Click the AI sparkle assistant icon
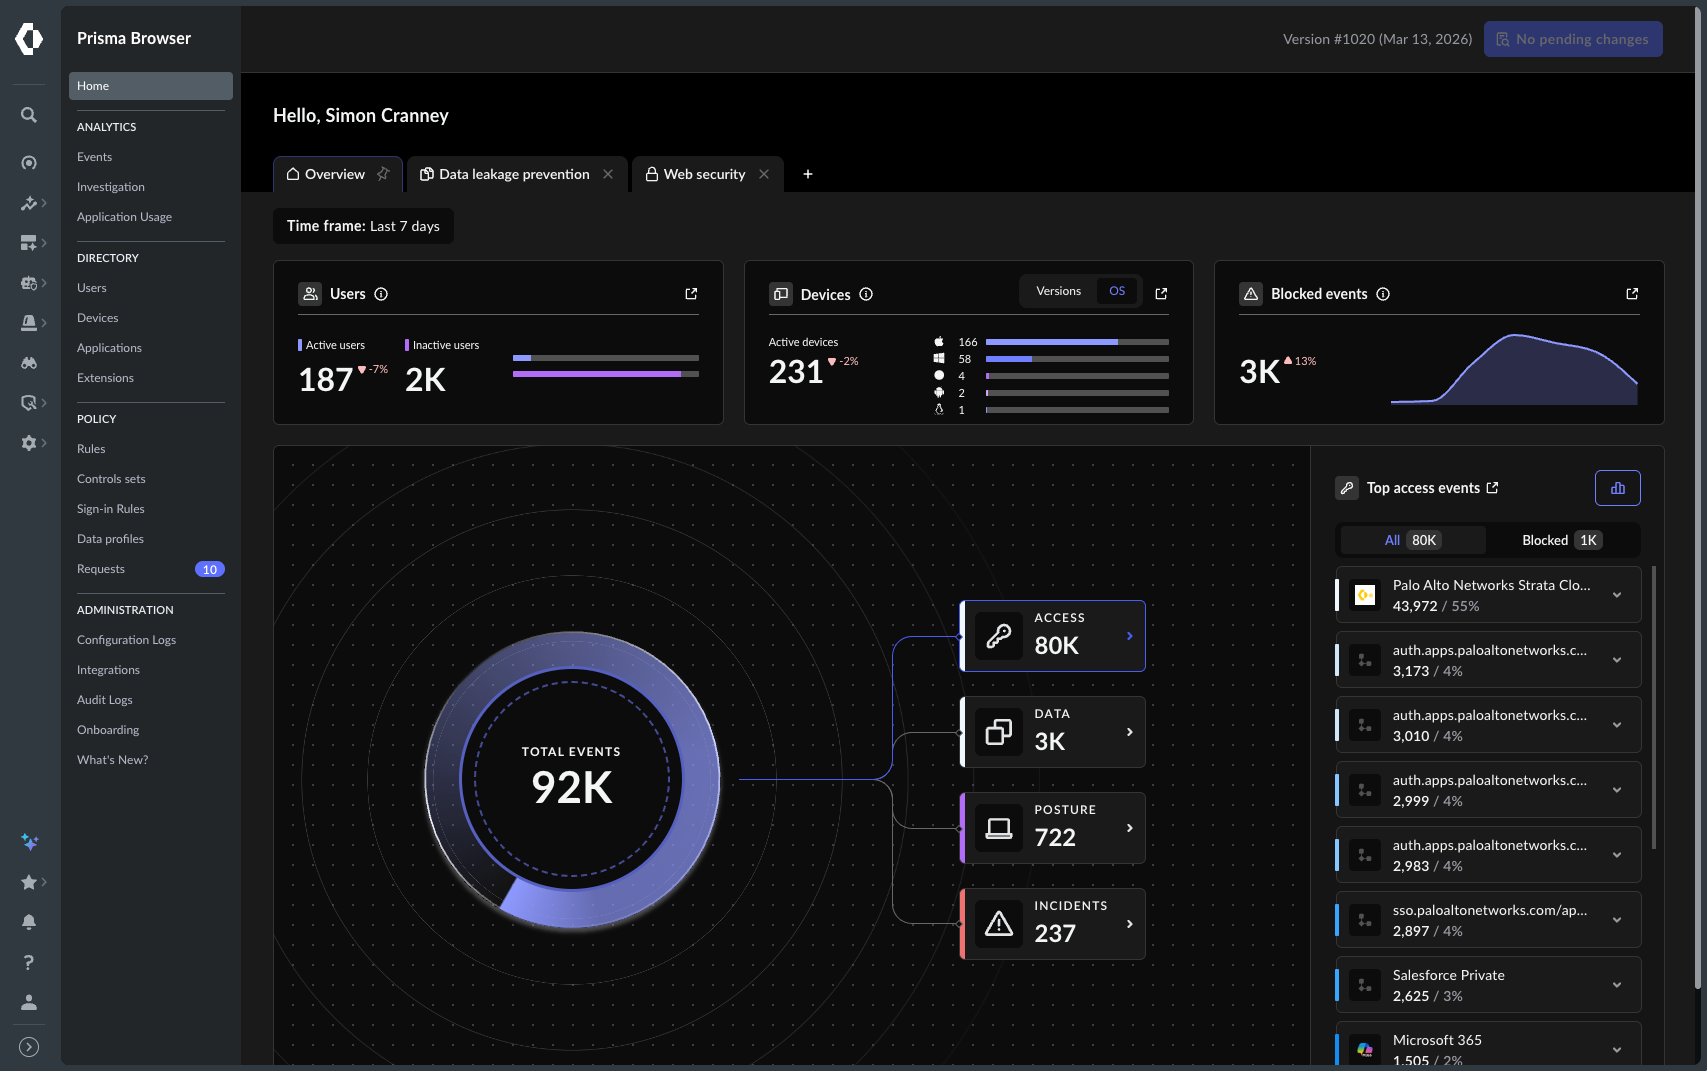Image resolution: width=1707 pixels, height=1071 pixels. point(29,842)
